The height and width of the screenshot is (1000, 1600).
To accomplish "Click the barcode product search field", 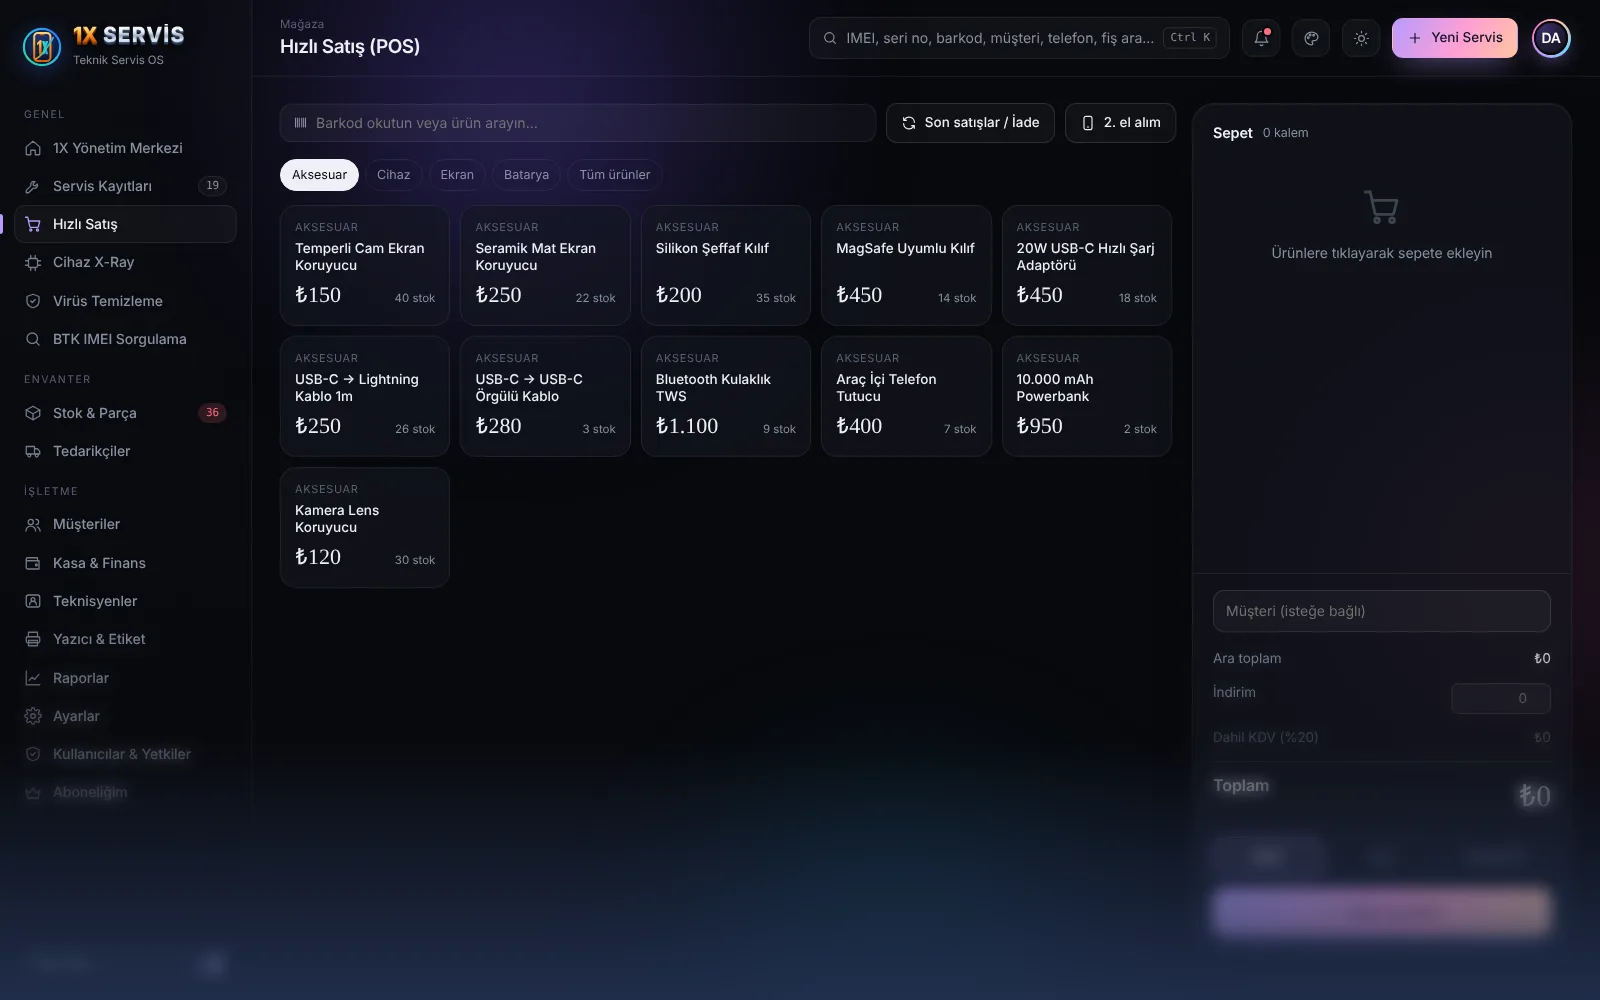I will pyautogui.click(x=578, y=123).
